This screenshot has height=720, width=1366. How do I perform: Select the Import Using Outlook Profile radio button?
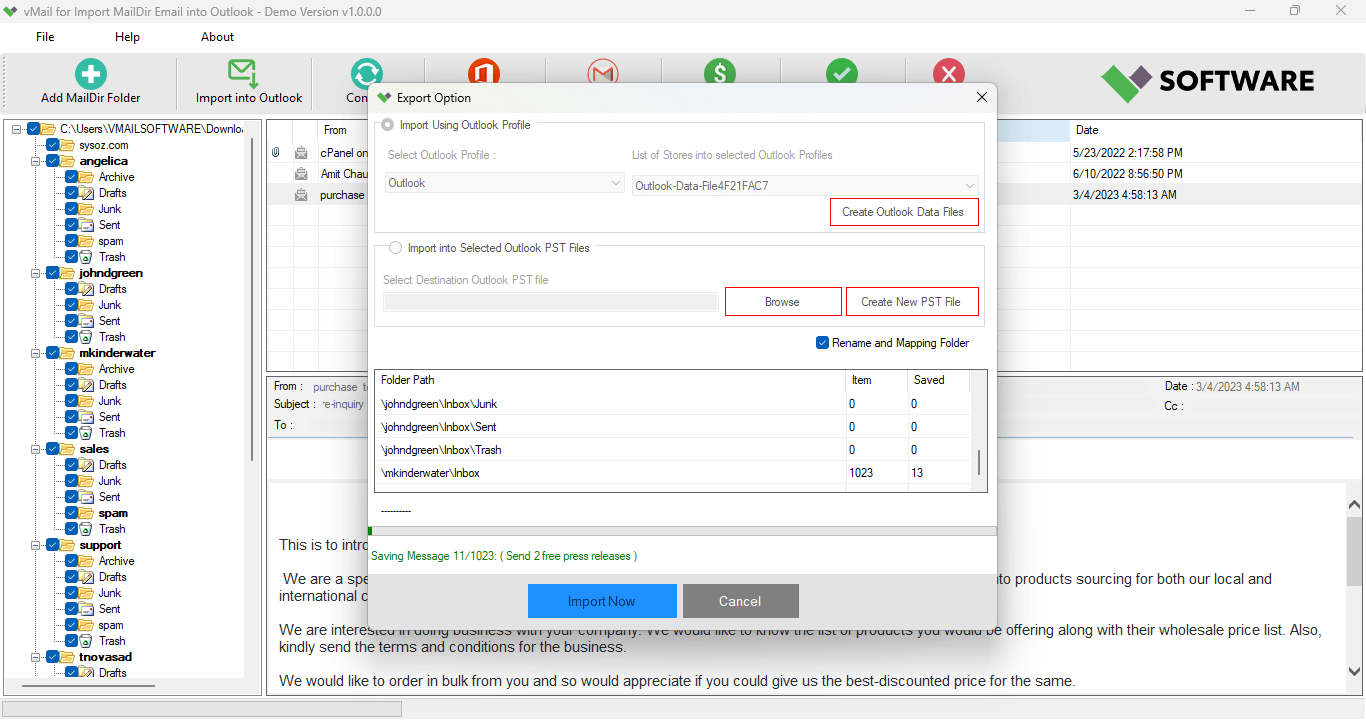pyautogui.click(x=387, y=126)
